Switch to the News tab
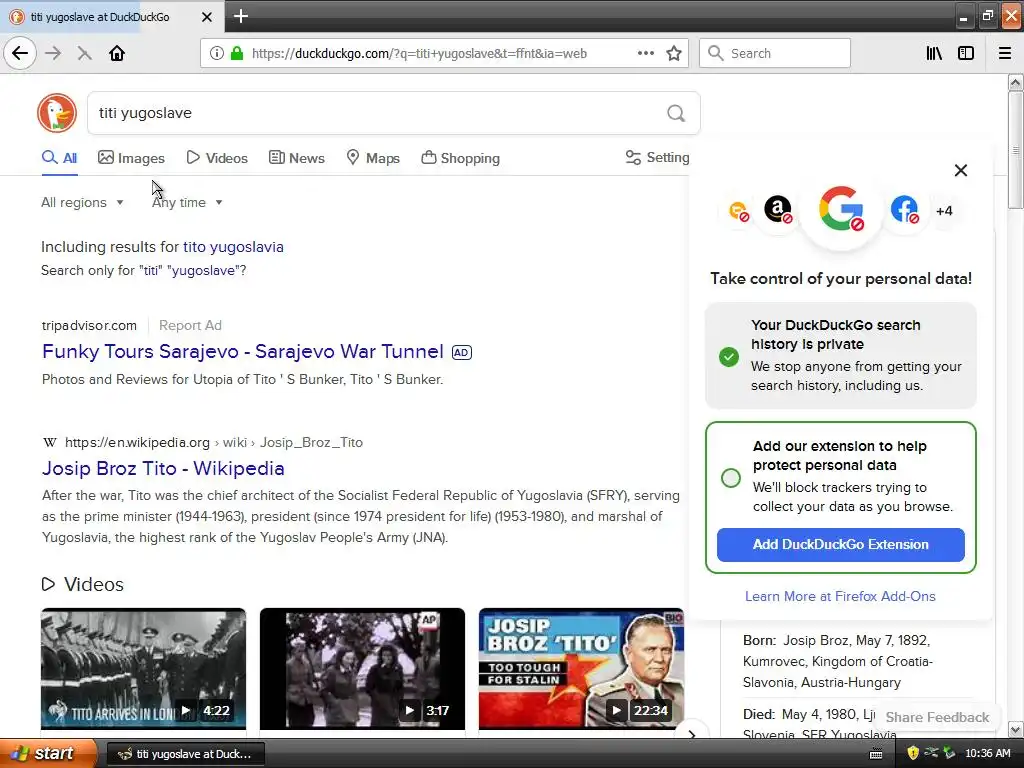Image resolution: width=1024 pixels, height=768 pixels. pos(297,158)
